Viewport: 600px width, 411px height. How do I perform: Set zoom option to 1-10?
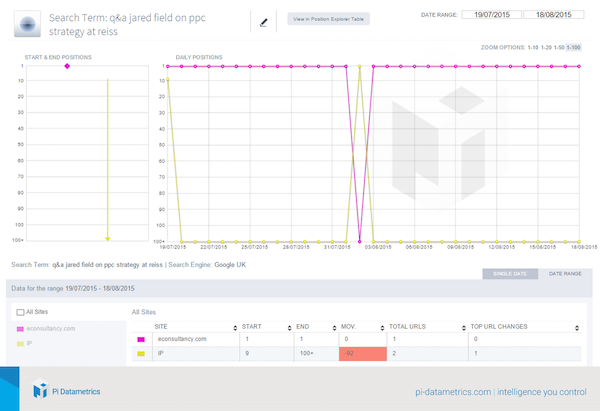[x=533, y=47]
